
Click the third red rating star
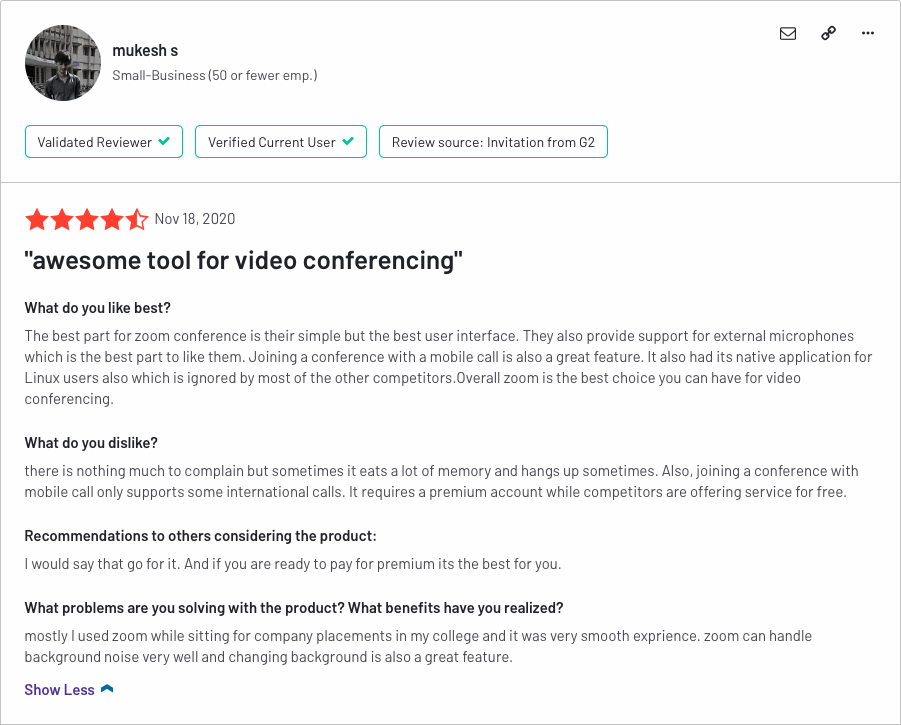[x=87, y=219]
